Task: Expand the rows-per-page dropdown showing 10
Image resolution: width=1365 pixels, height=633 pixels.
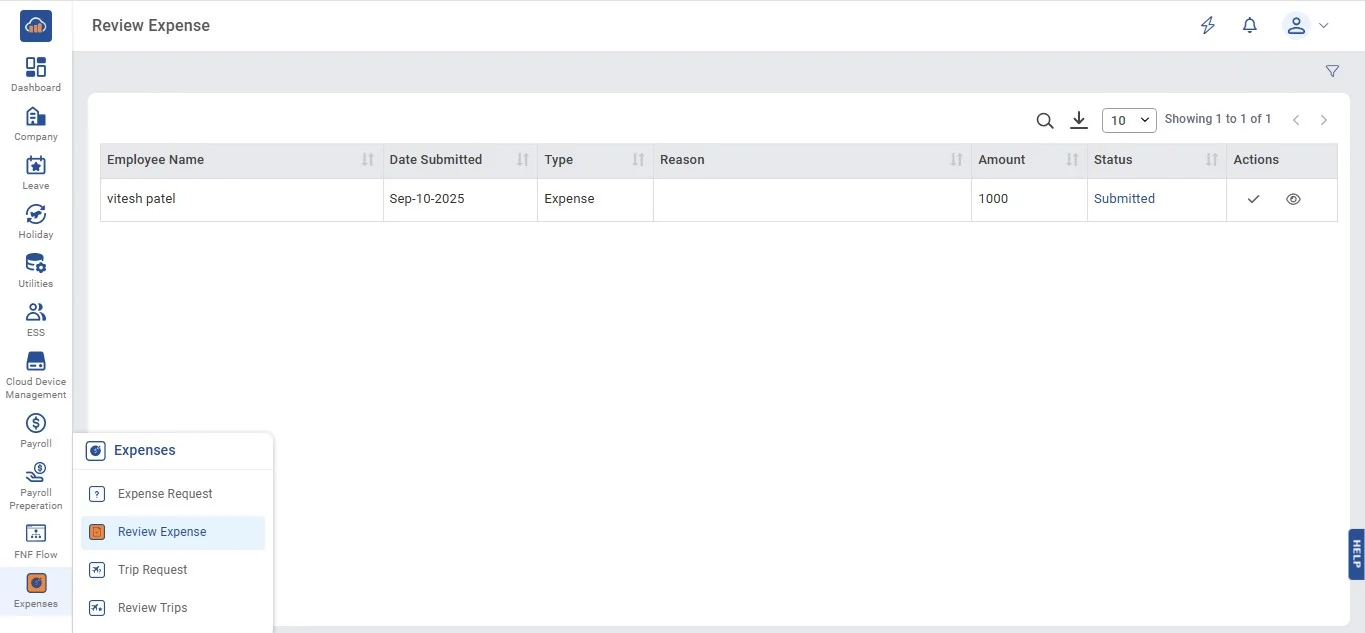Action: tap(1129, 120)
